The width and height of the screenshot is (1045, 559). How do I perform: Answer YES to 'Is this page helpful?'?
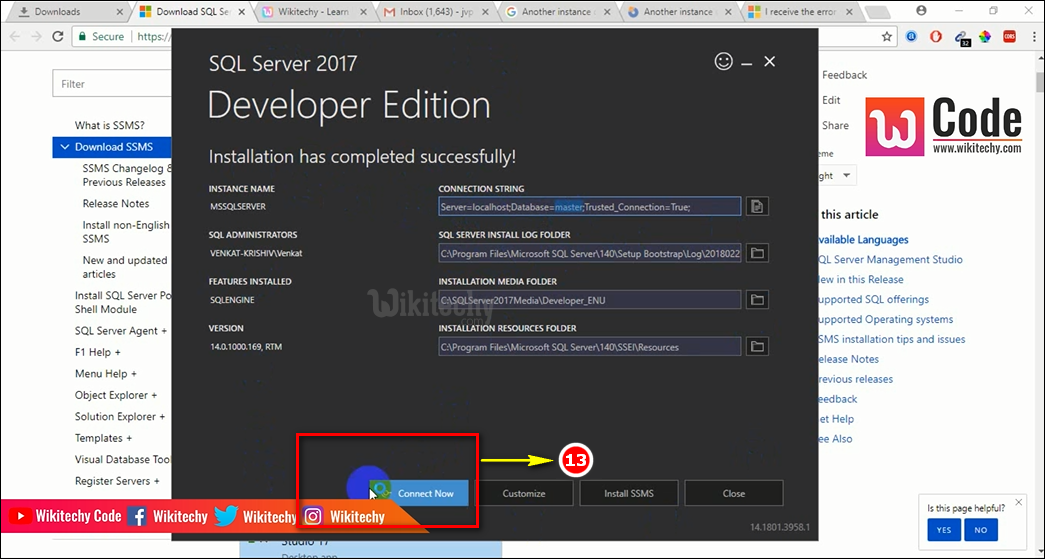pyautogui.click(x=944, y=530)
